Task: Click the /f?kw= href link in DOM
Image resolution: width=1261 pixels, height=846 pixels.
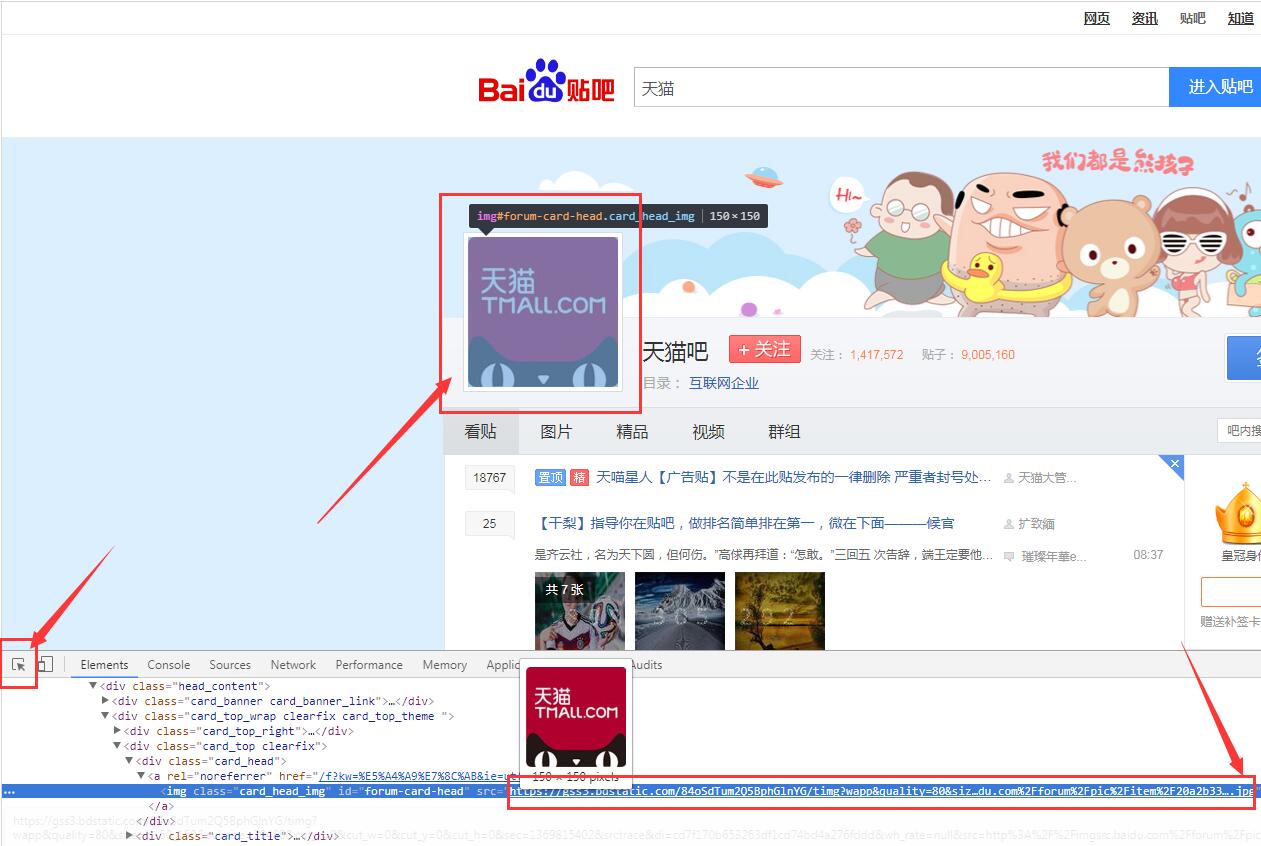Action: point(419,776)
